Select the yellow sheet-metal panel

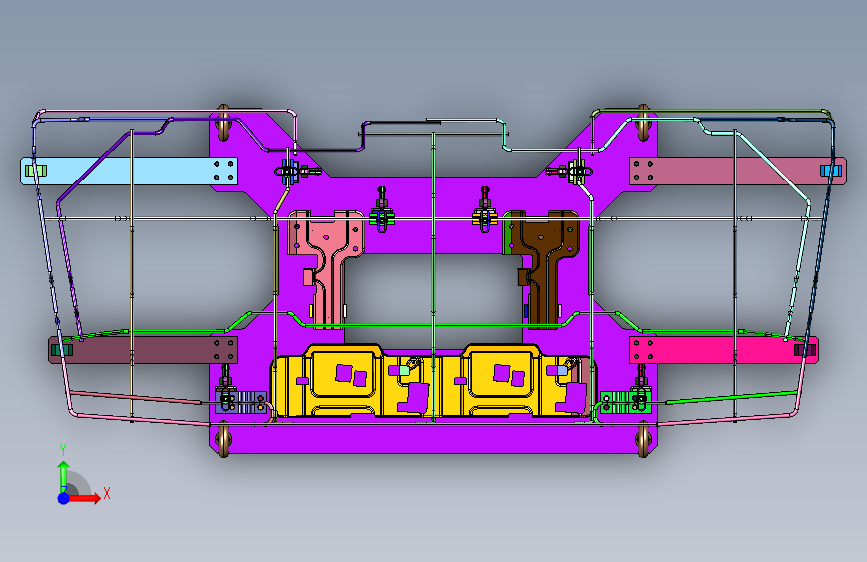[x=433, y=381]
